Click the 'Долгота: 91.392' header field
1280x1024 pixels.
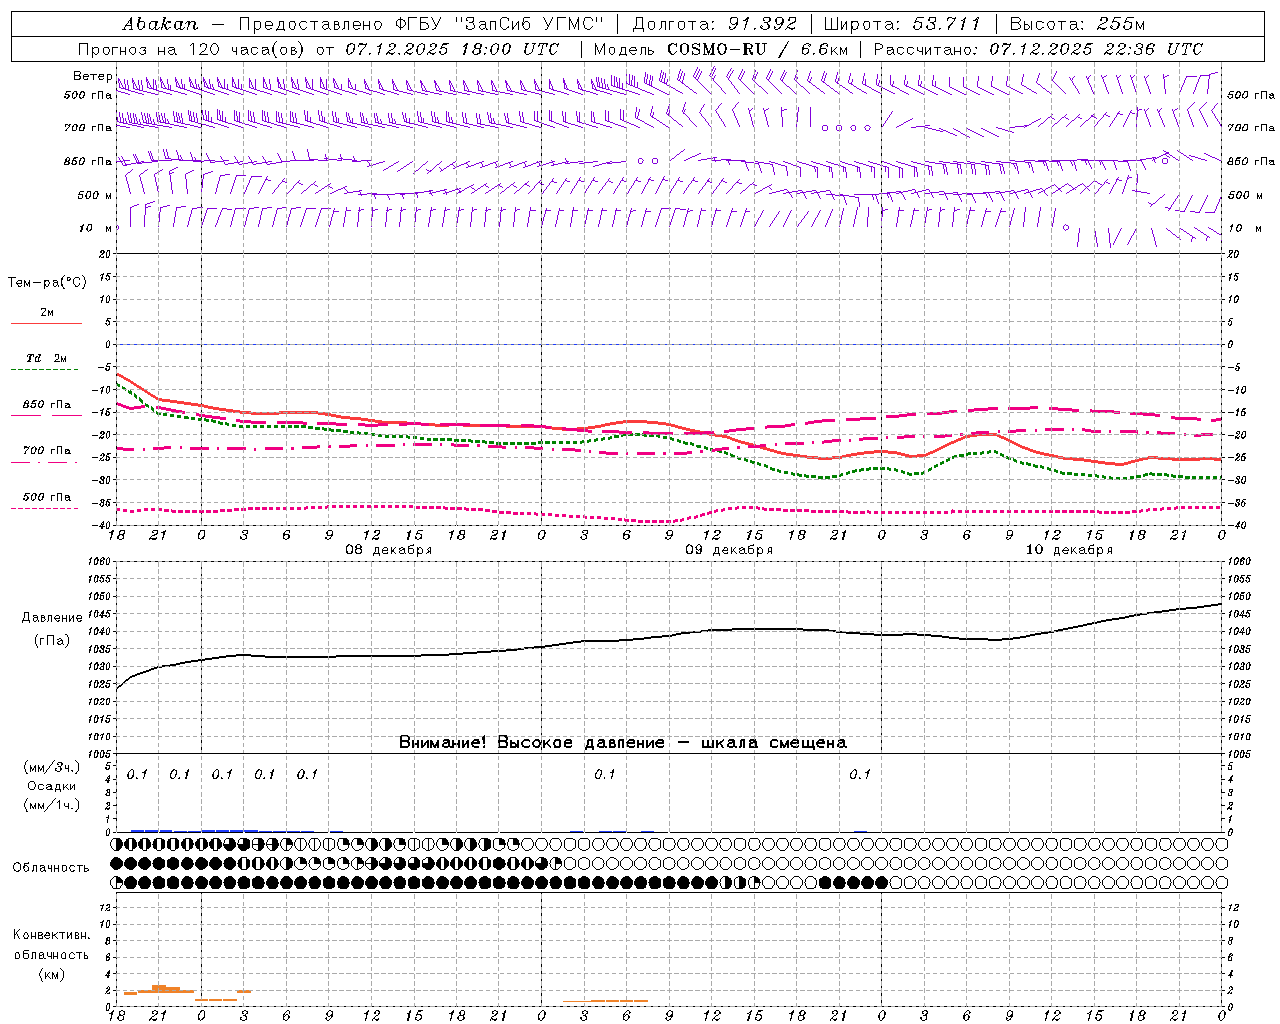point(715,23)
